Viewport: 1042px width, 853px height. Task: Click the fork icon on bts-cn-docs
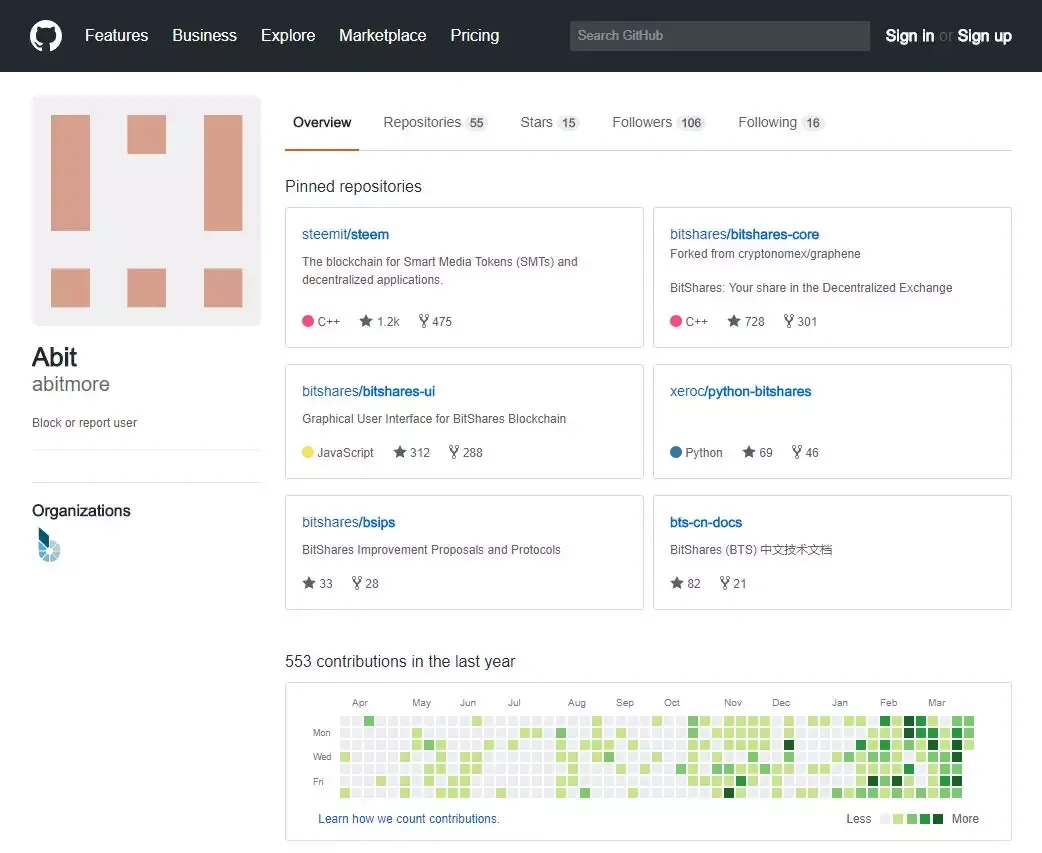click(725, 583)
